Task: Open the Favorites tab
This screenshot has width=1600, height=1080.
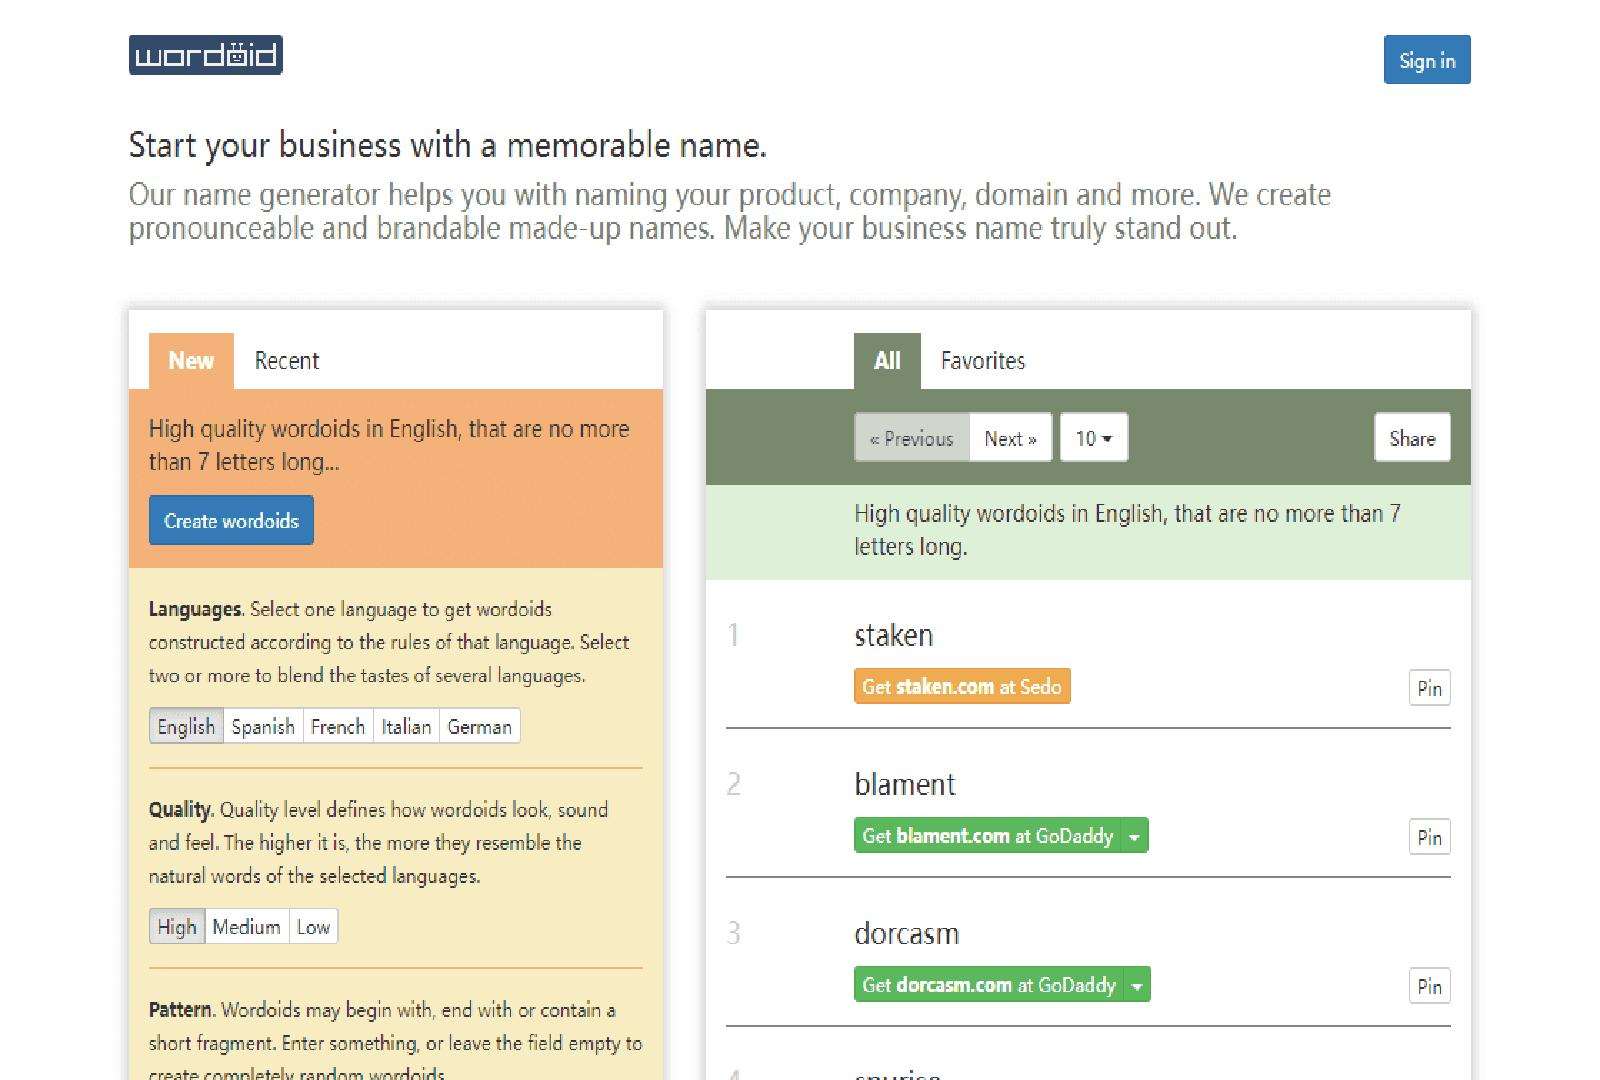Action: point(982,361)
